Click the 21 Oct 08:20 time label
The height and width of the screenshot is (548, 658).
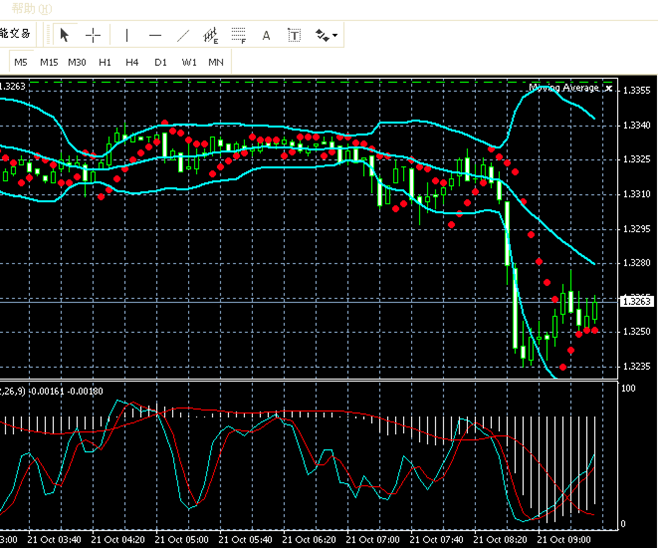click(x=500, y=540)
